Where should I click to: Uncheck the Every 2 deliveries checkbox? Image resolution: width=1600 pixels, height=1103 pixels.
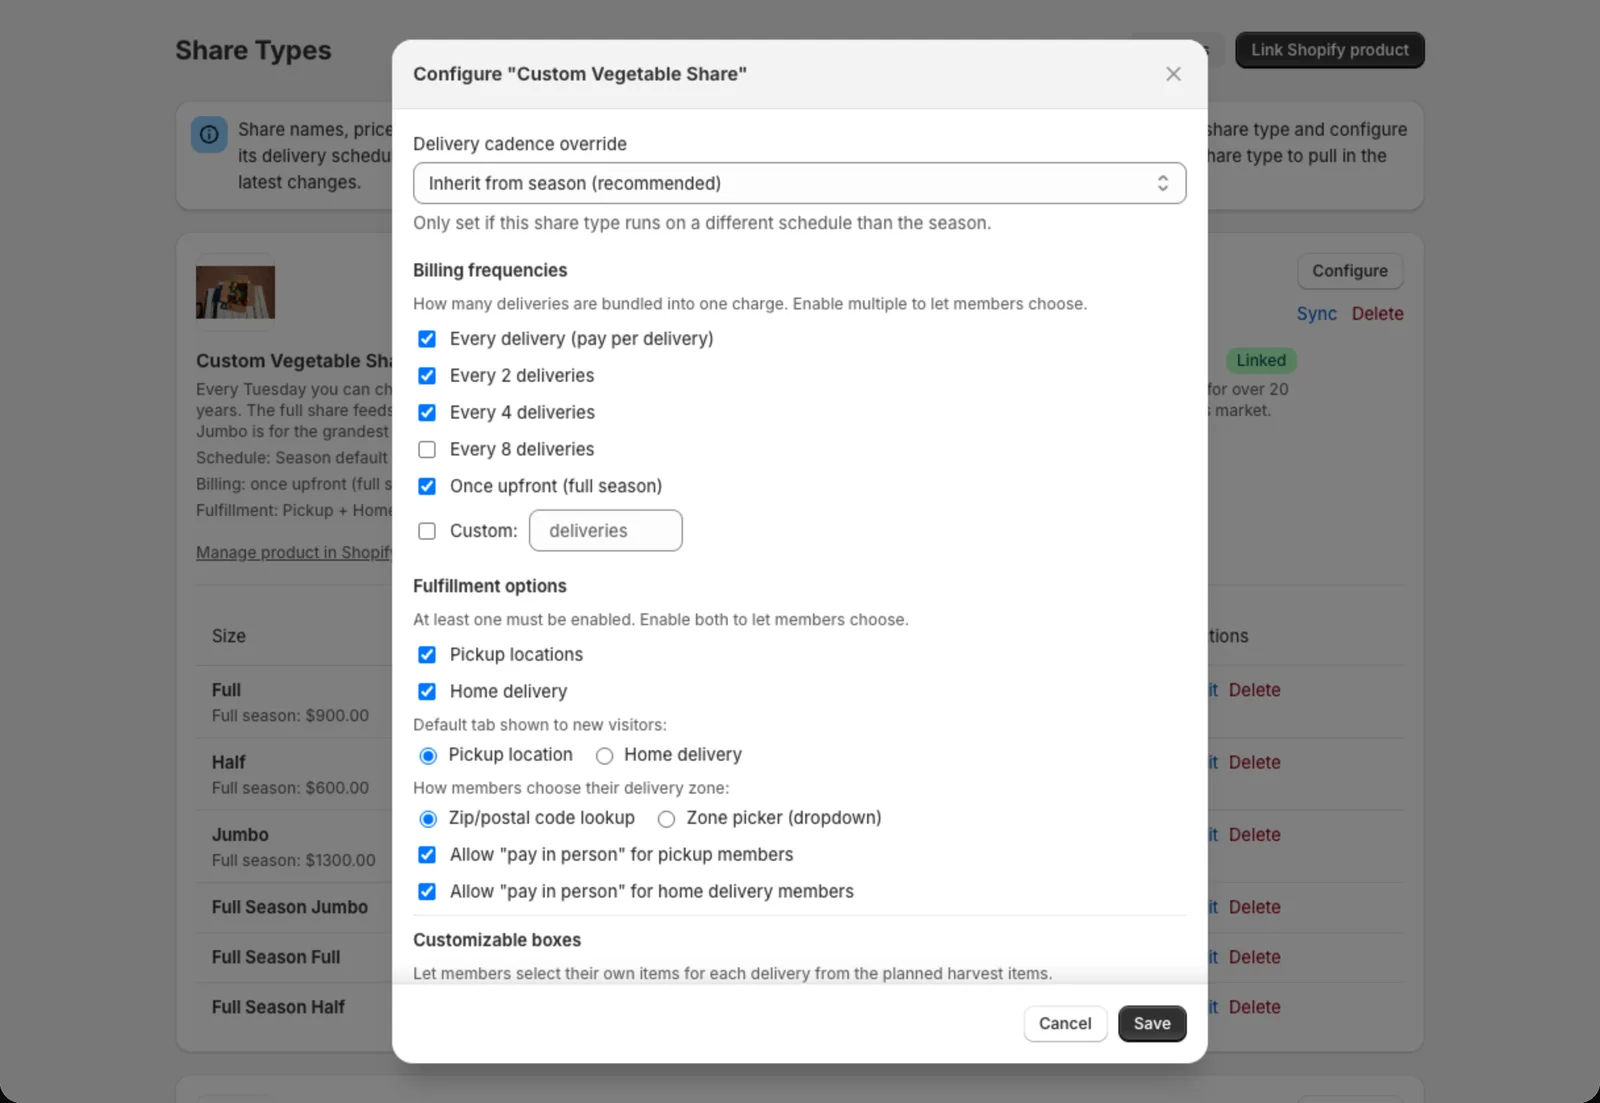coord(427,376)
